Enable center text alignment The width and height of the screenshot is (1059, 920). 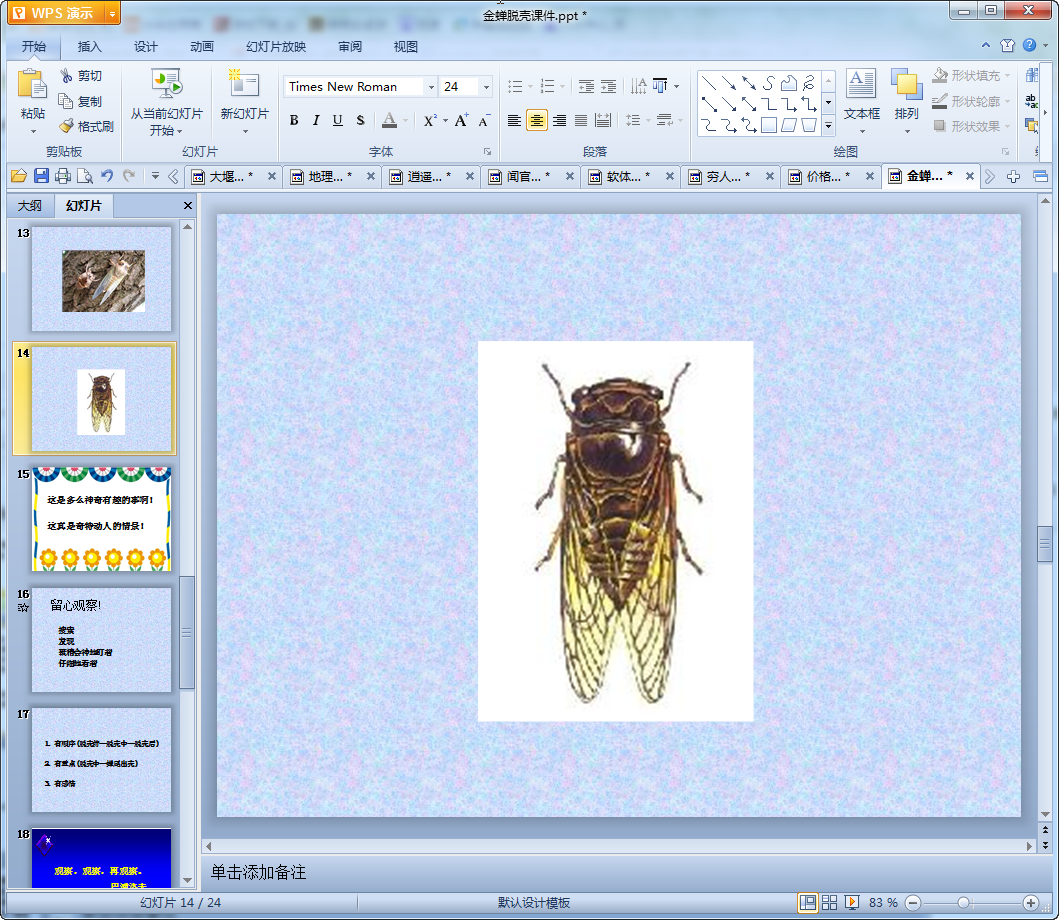537,120
